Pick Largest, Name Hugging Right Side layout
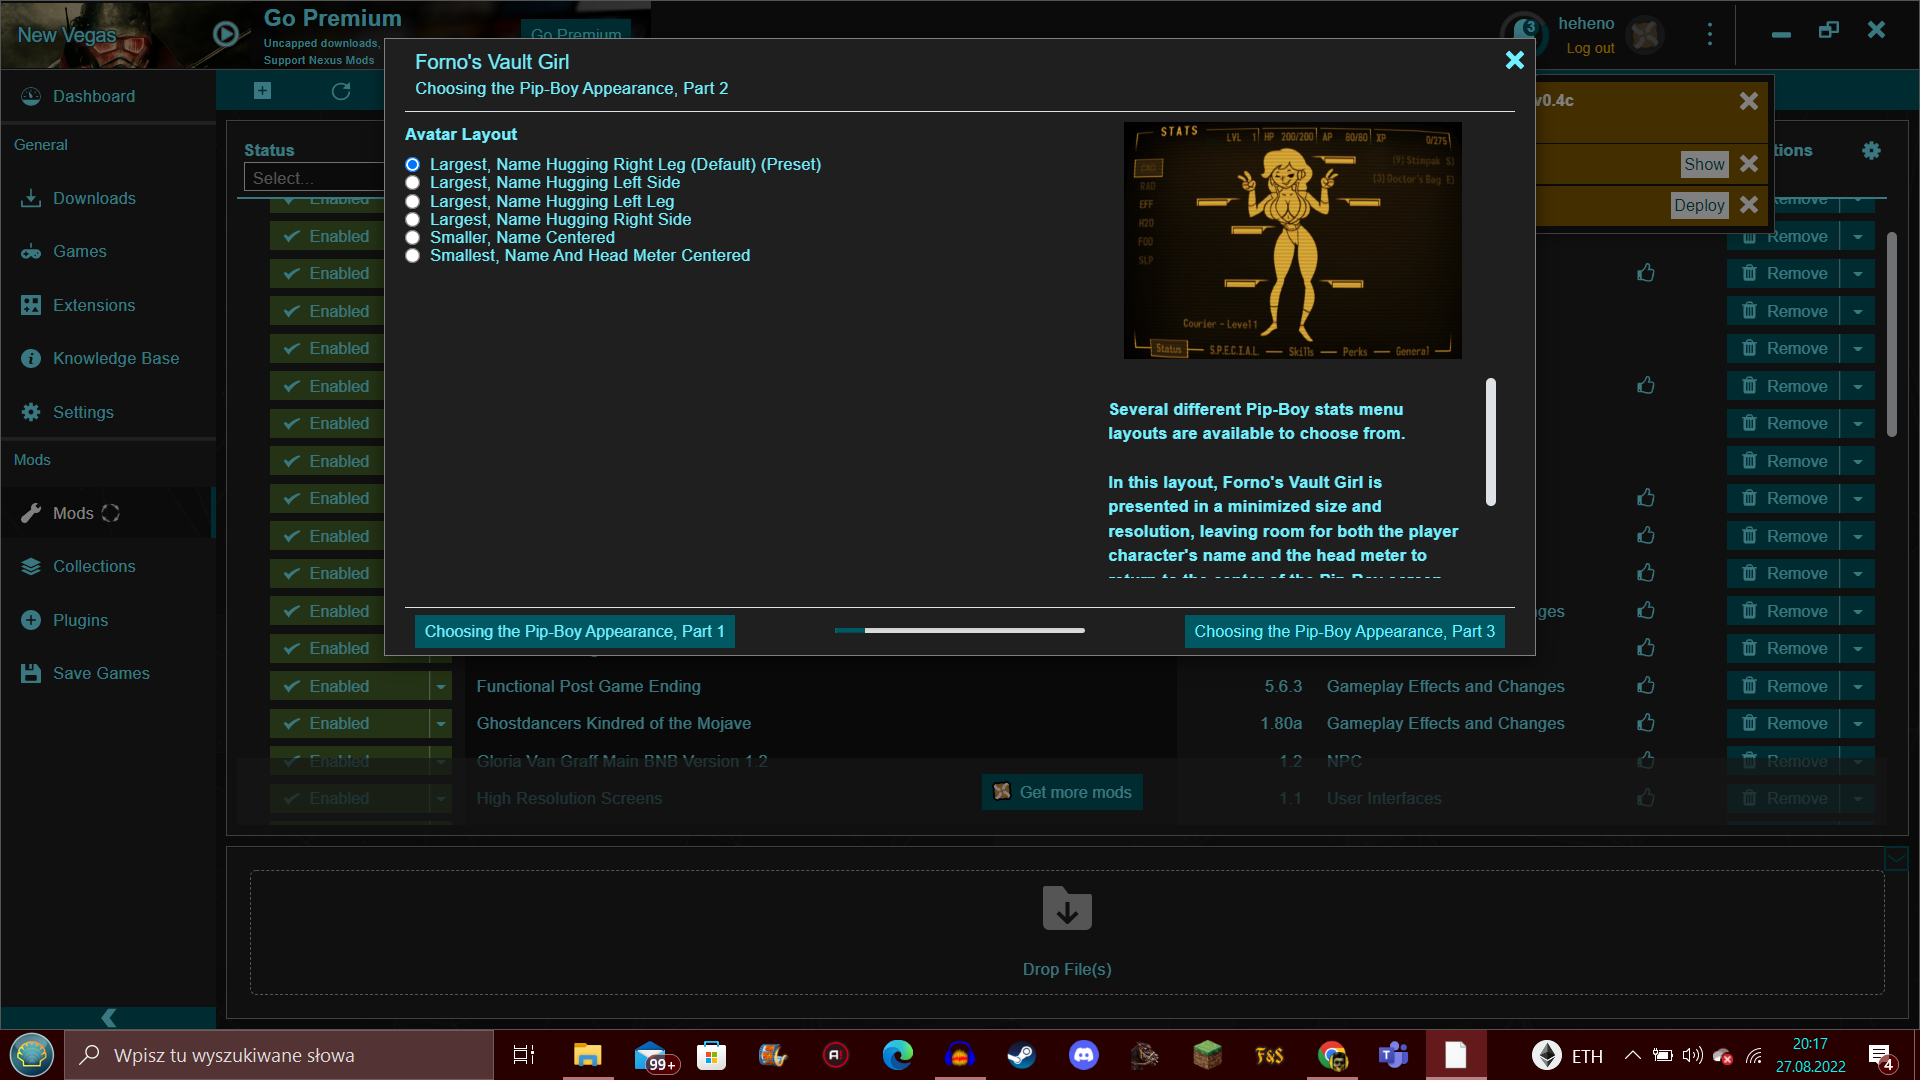Screen dimensions: 1920x1080 pyautogui.click(x=412, y=220)
